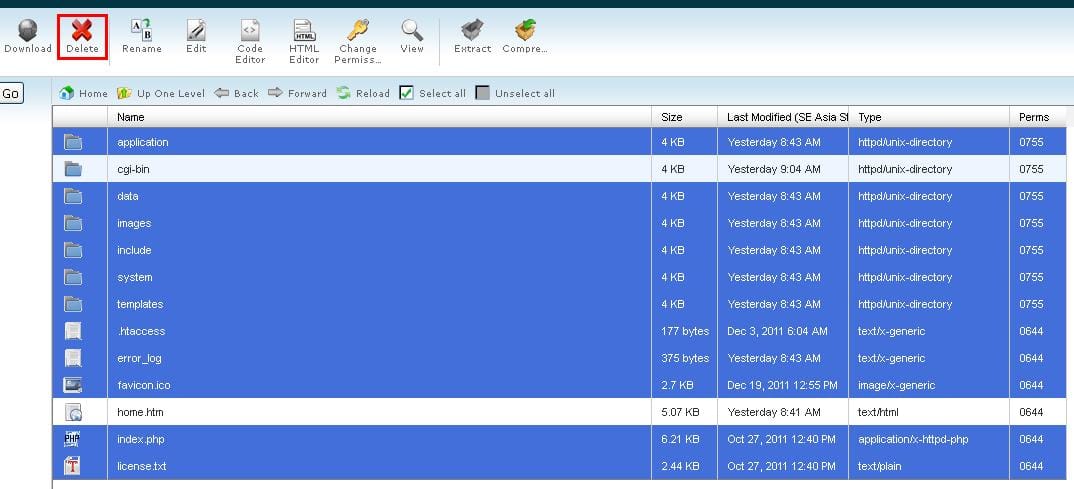1074x489 pixels.
Task: Click the Extract archive icon
Action: tap(473, 30)
